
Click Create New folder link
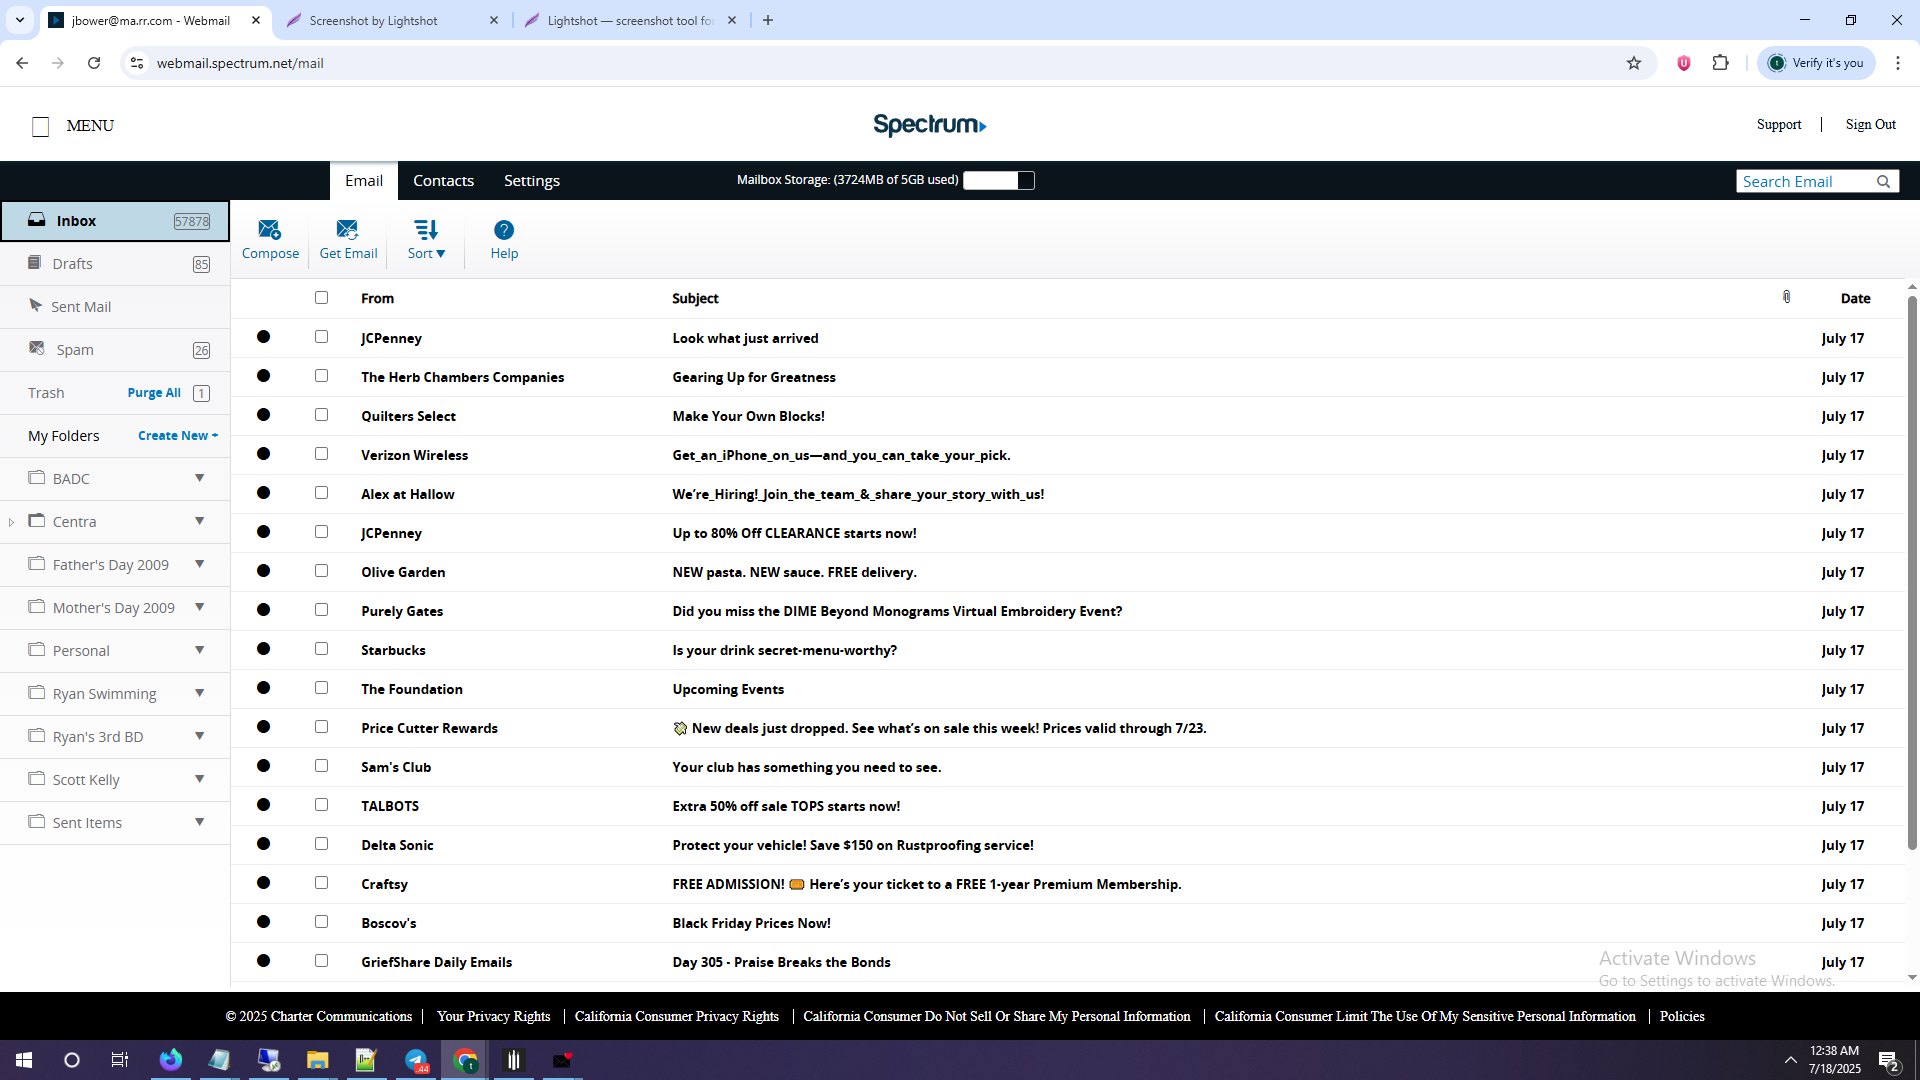177,436
